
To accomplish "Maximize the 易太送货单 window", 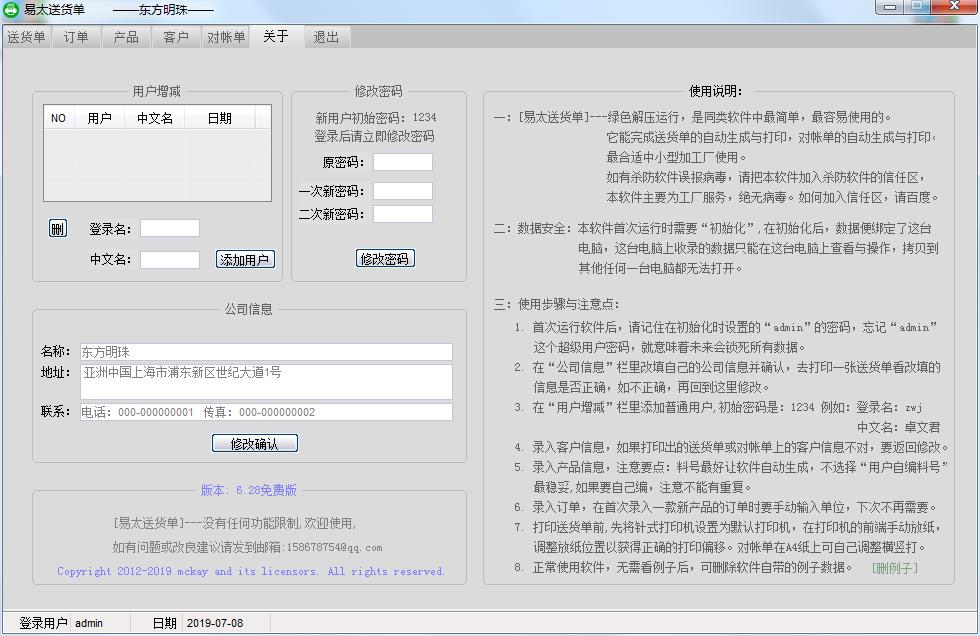I will coord(917,7).
